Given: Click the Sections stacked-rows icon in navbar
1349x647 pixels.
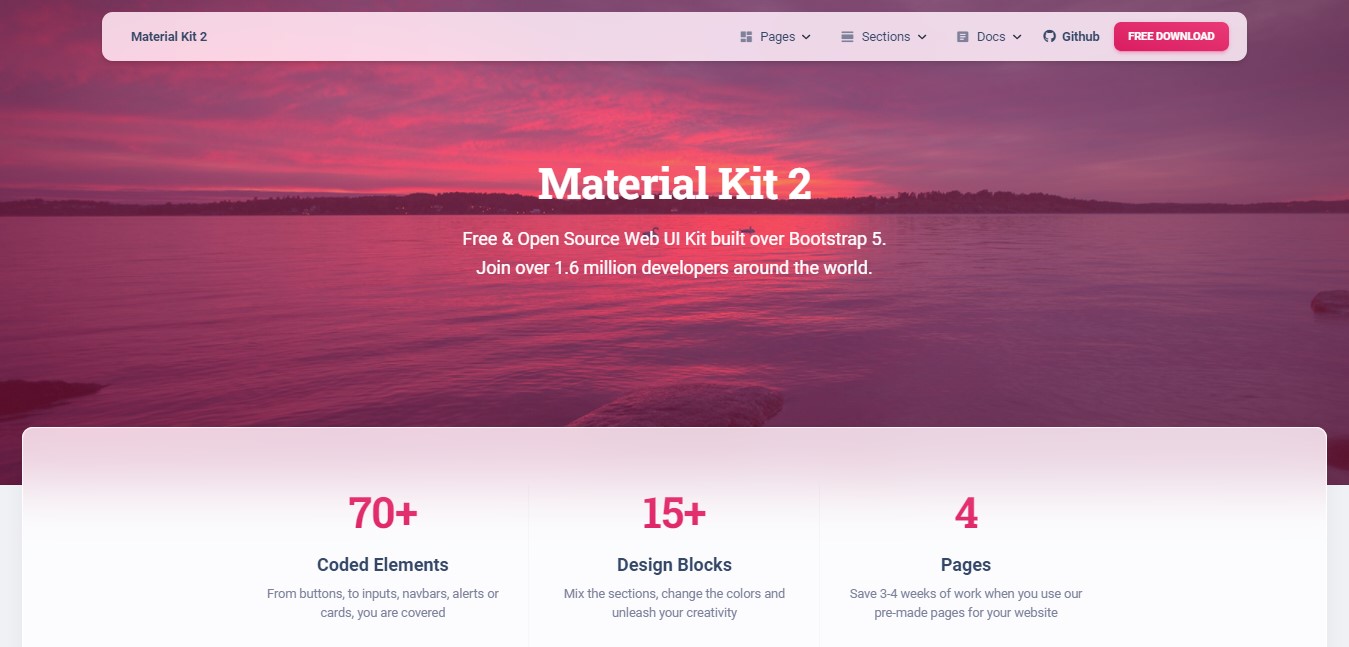Looking at the screenshot, I should [847, 37].
